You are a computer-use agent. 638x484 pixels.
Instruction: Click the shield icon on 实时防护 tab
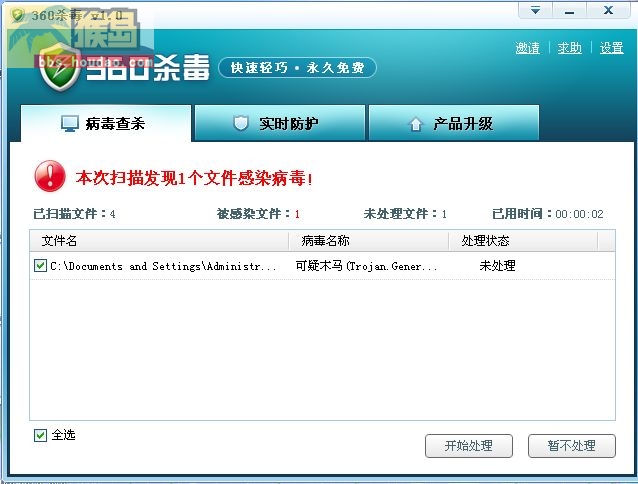(x=240, y=123)
